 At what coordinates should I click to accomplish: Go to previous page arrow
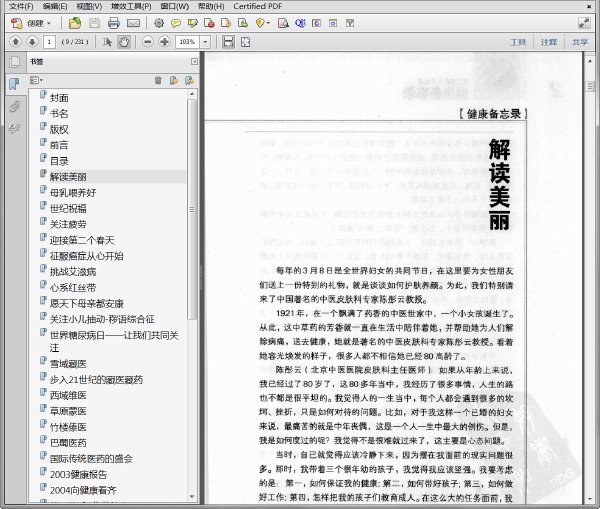click(x=15, y=41)
